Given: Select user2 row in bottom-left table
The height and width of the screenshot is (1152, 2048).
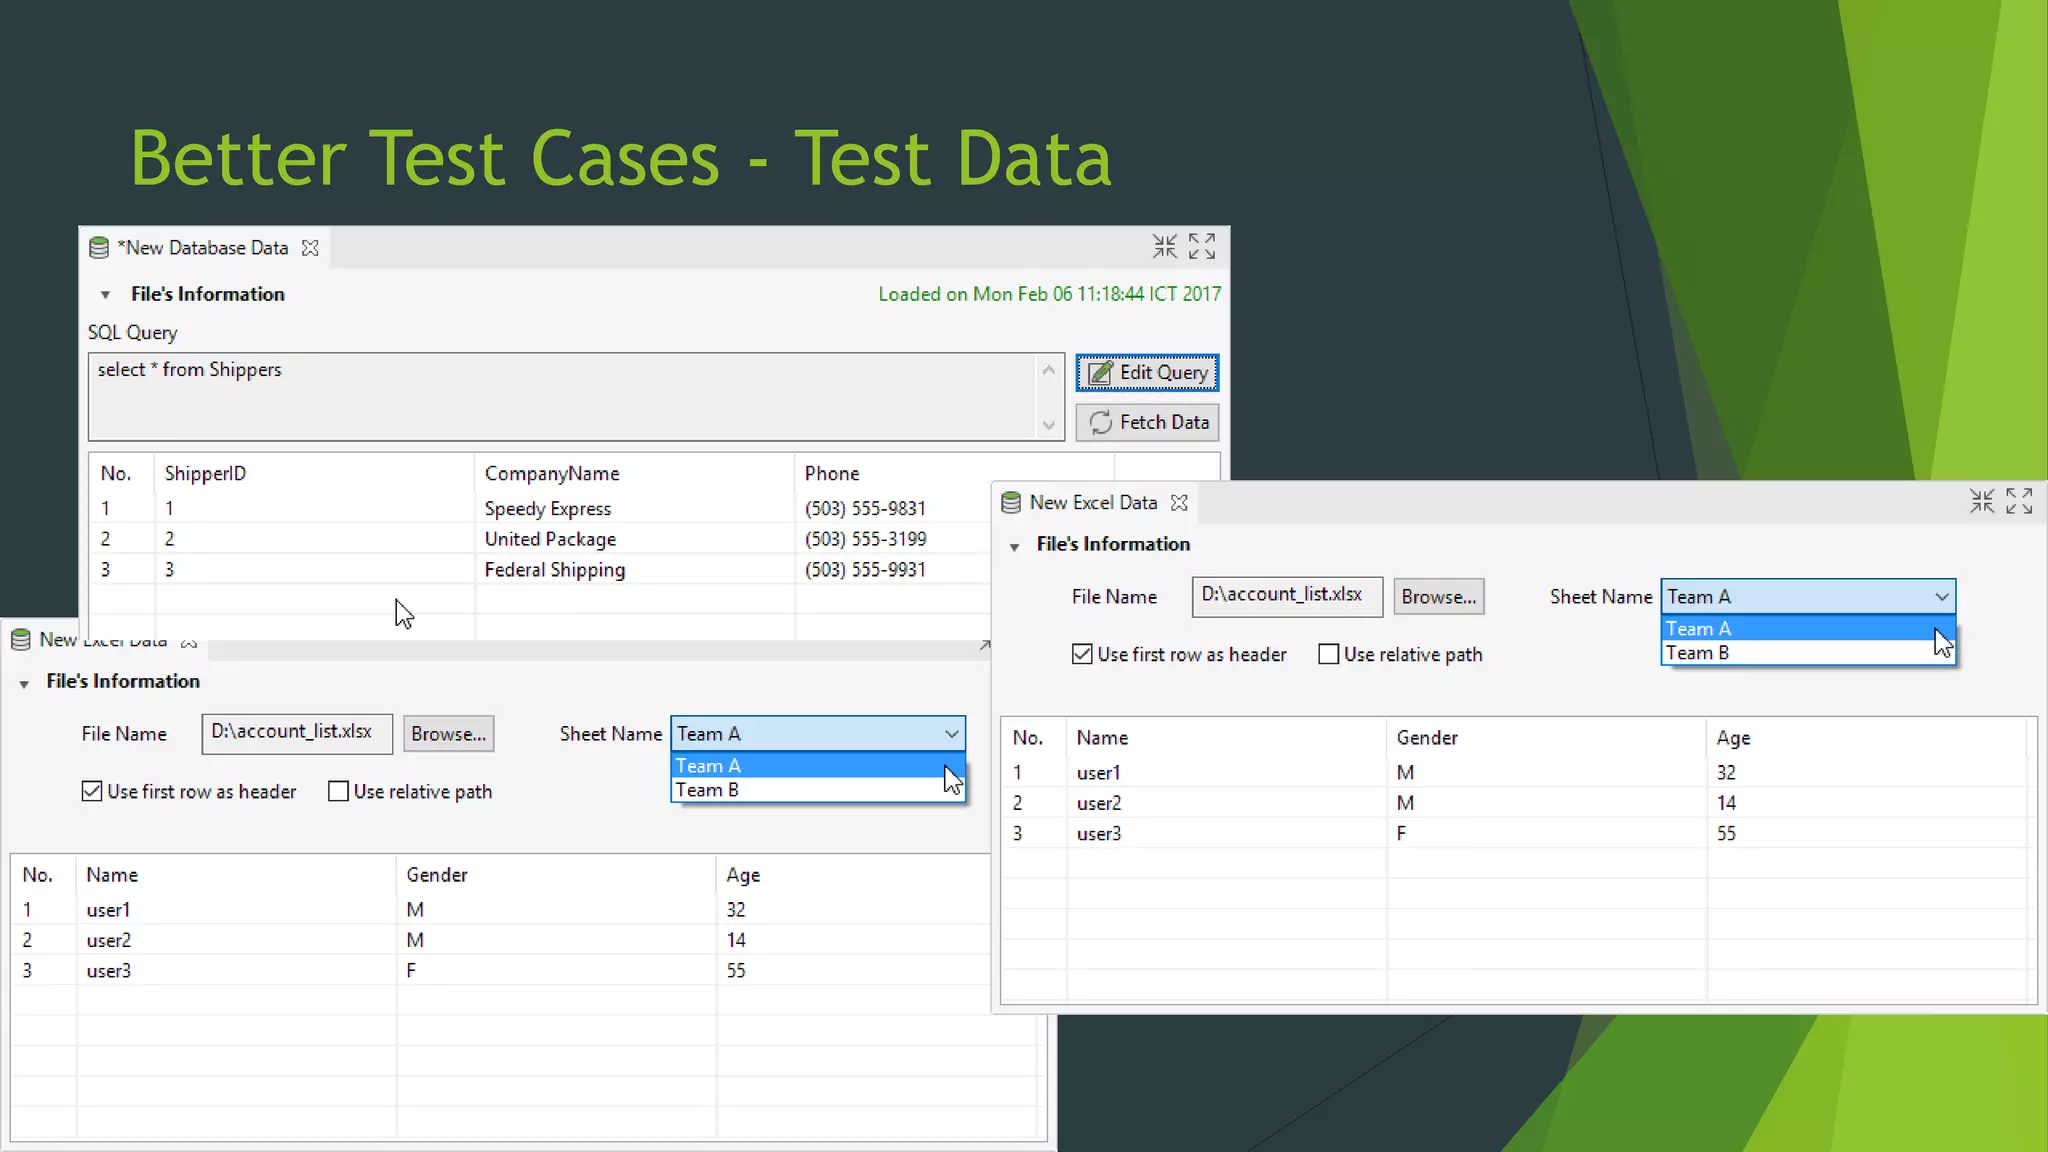Looking at the screenshot, I should 500,940.
